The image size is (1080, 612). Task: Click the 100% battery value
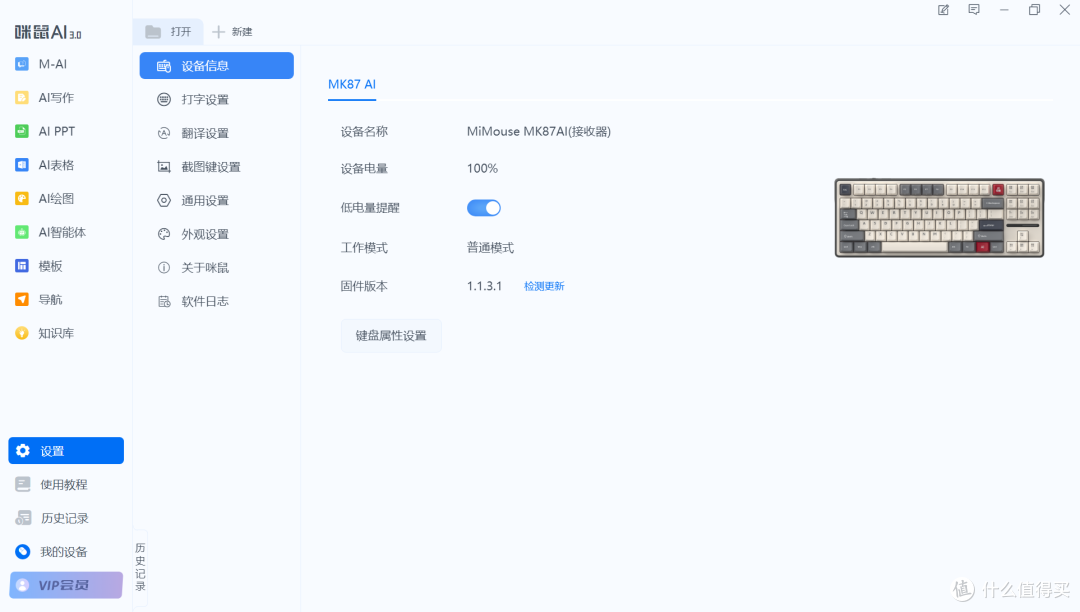(482, 169)
